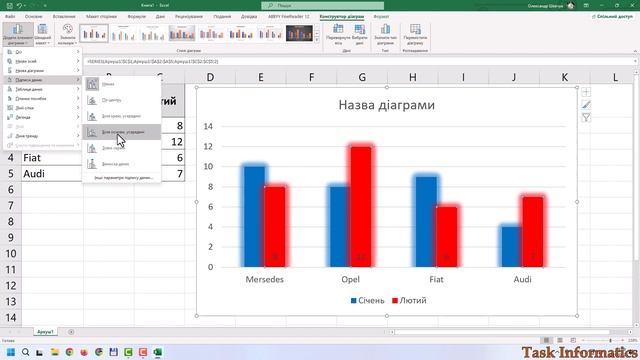
Task: Click the Select Data icon
Action: tap(360, 34)
